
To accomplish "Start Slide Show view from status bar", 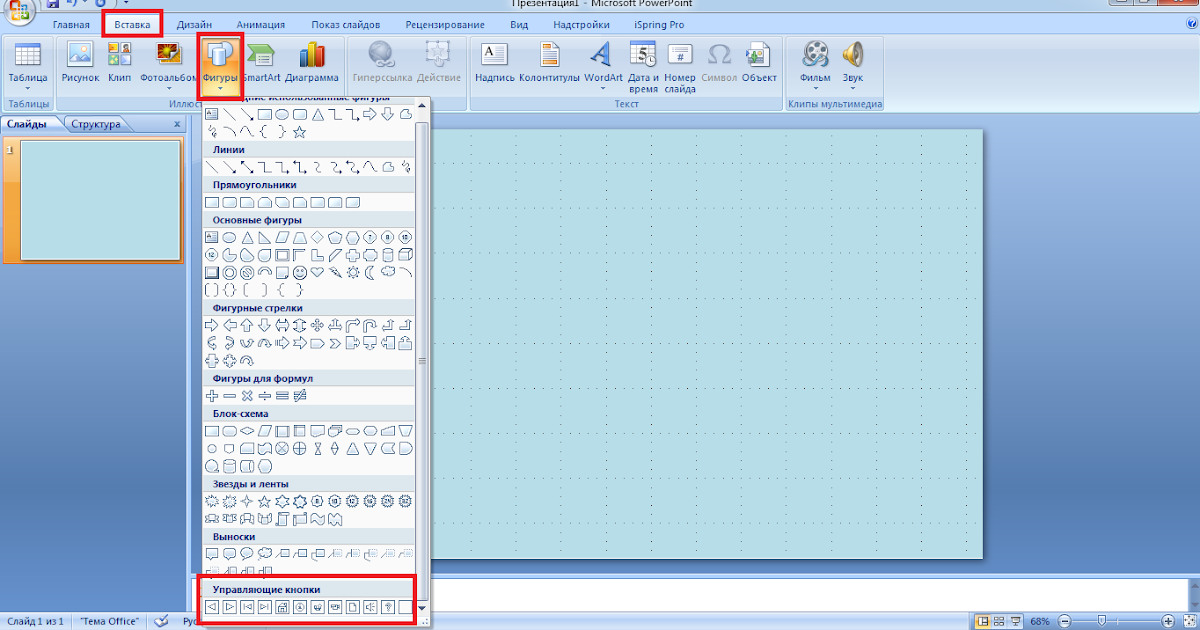I will point(1016,621).
